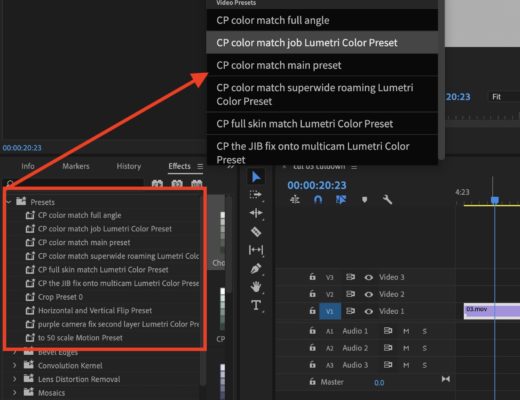
Task: Open Effects panel menu
Action: (x=200, y=166)
